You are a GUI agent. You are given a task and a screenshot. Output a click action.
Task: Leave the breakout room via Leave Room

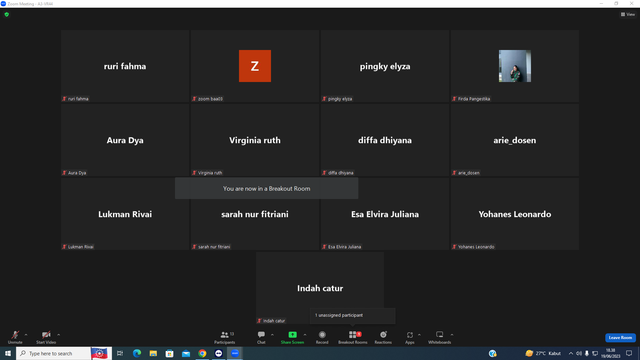(x=620, y=338)
